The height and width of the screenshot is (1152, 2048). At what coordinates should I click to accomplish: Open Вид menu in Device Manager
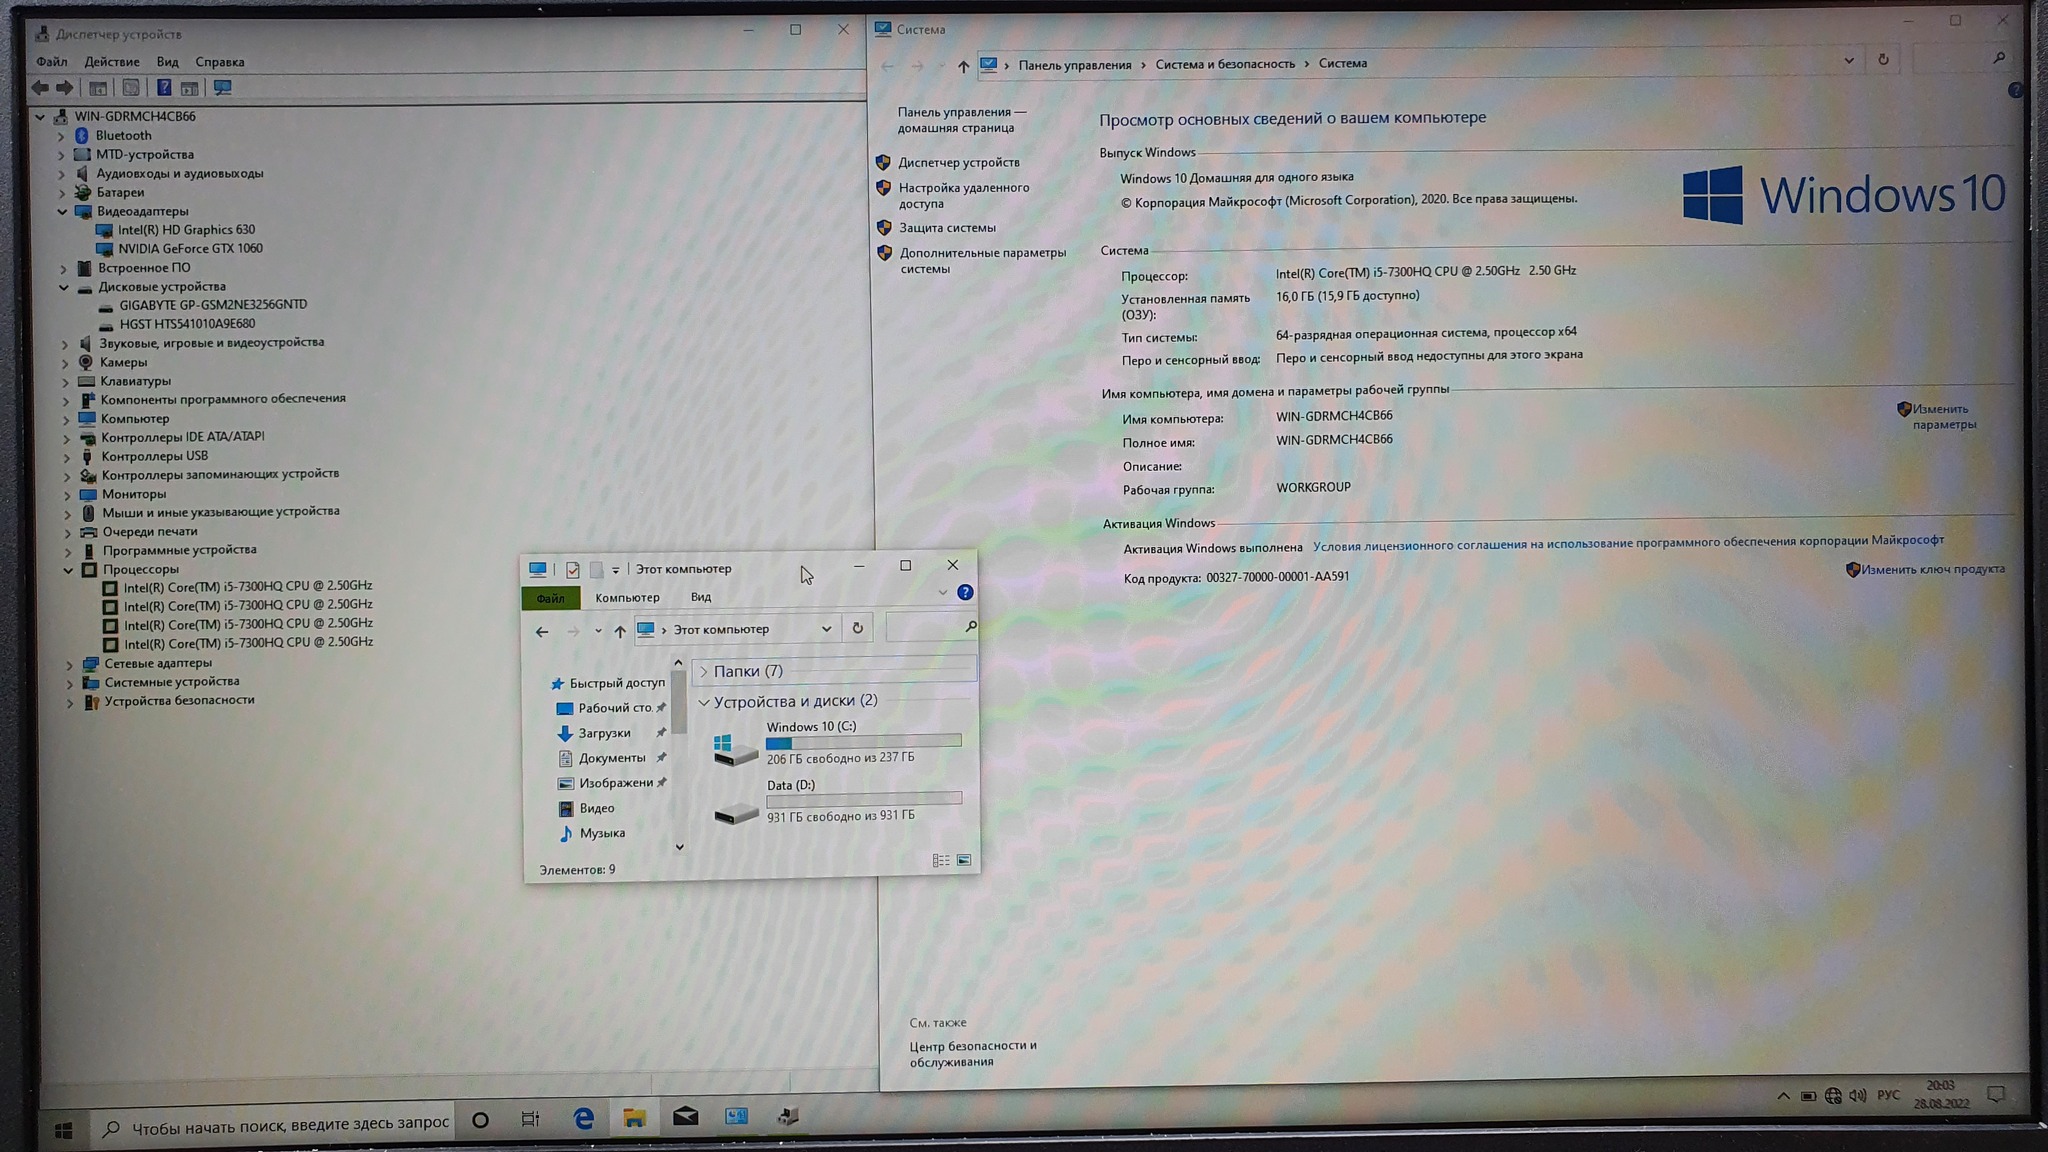167,62
